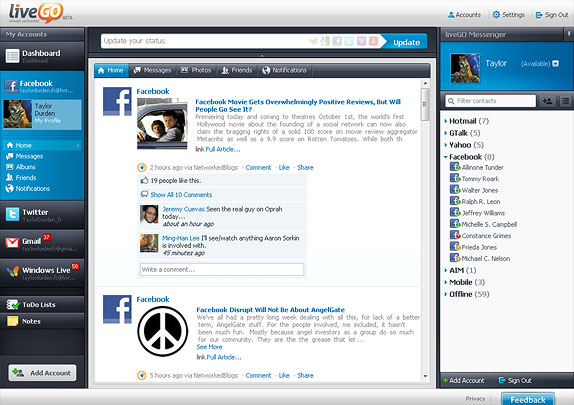Expand the AIM contact group
This screenshot has width=574, height=405.
click(446, 270)
